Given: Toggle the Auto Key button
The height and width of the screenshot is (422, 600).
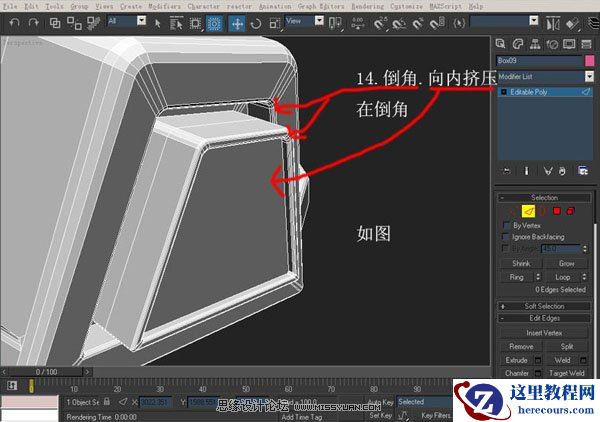Looking at the screenshot, I should coord(380,402).
